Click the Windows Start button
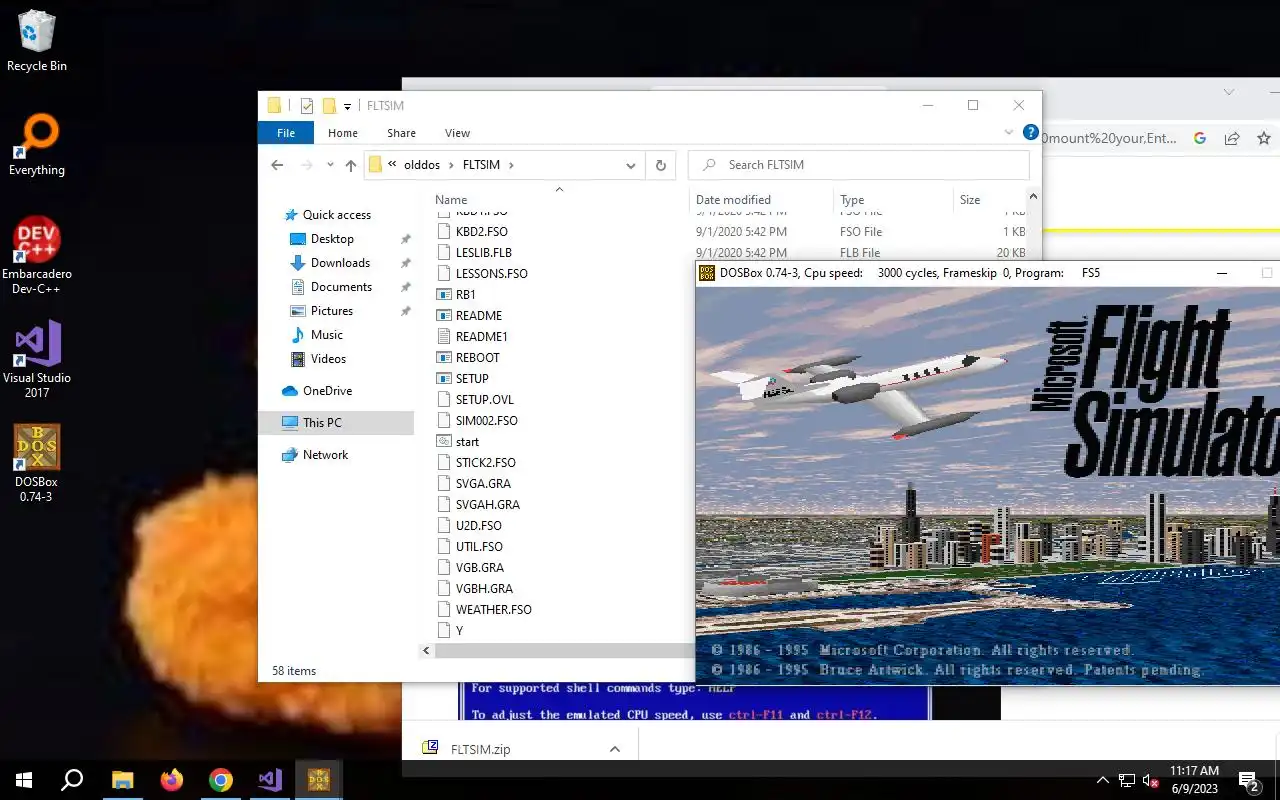 pos(24,780)
